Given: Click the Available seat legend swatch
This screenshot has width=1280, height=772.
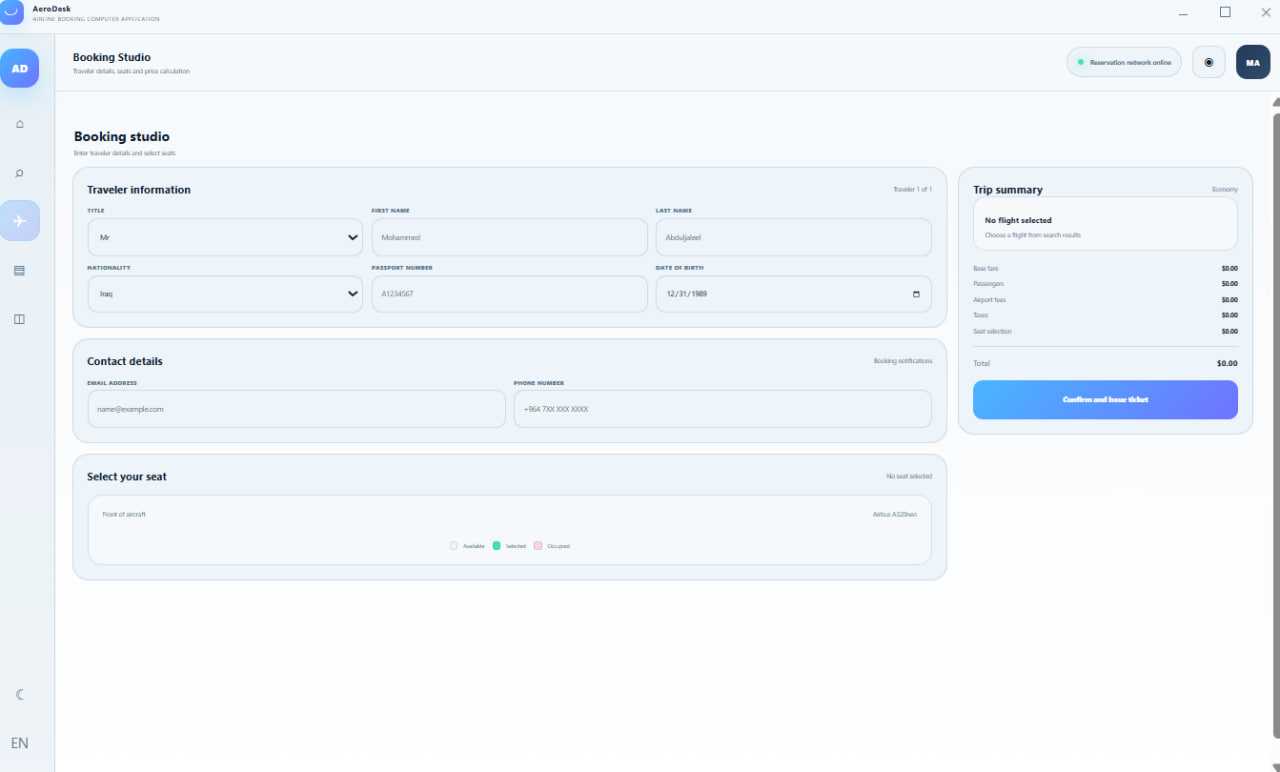Looking at the screenshot, I should tap(454, 546).
